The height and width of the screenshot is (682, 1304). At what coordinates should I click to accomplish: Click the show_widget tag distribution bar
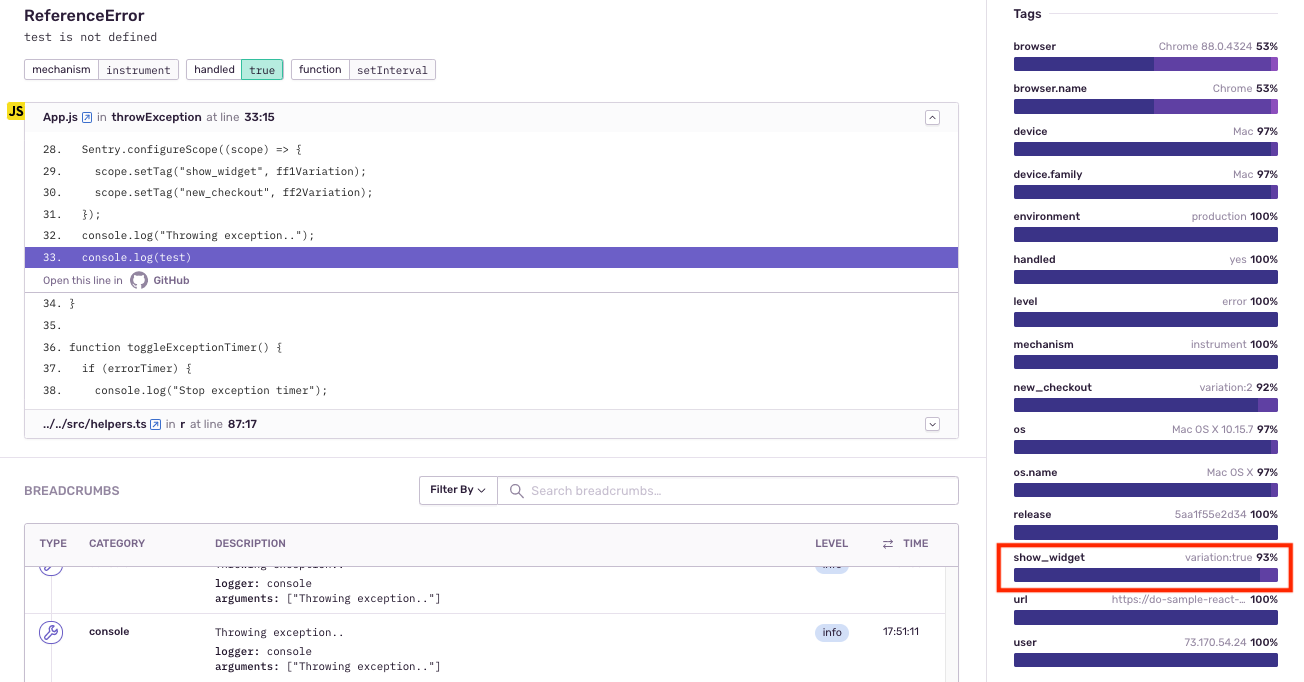point(1146,575)
